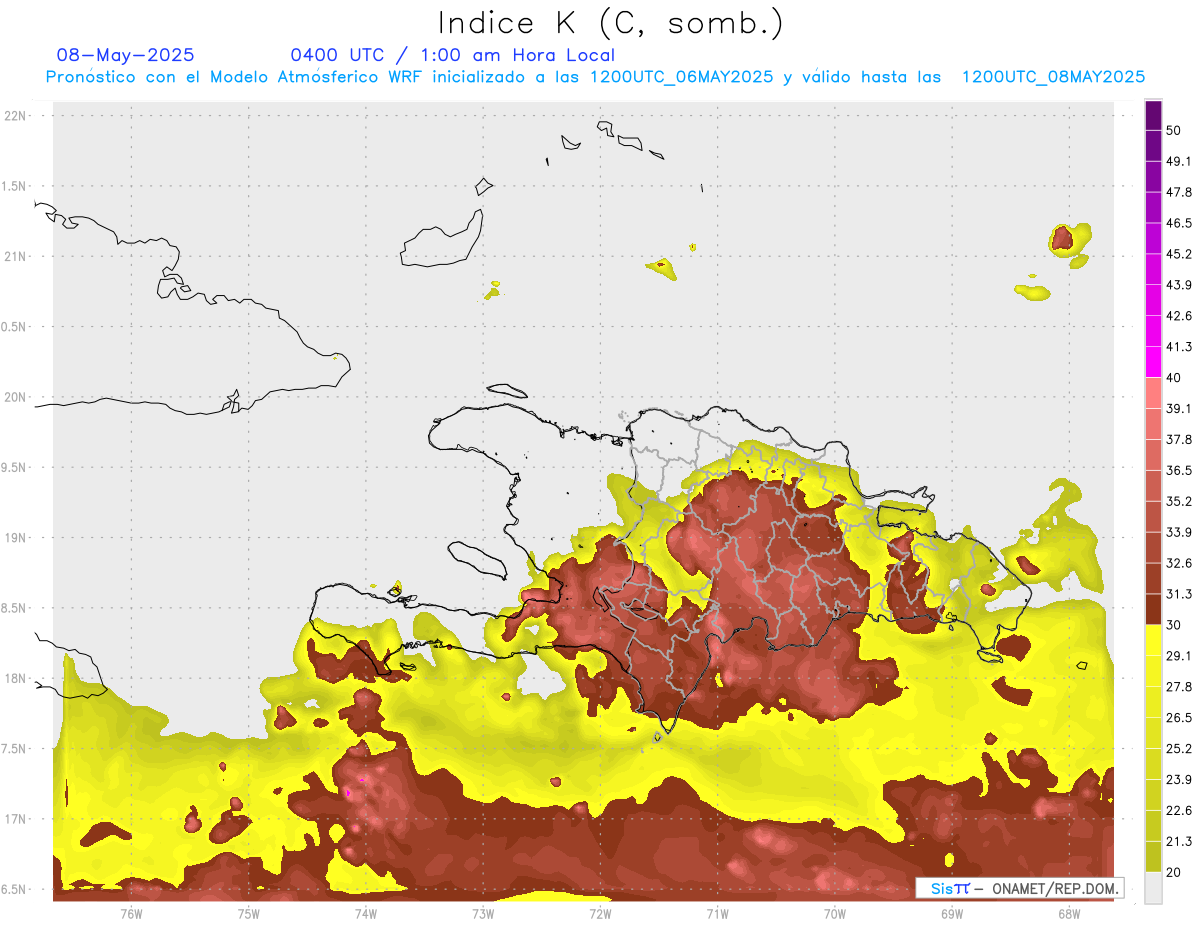Click the '27.8' legend value
Image resolution: width=1200 pixels, height=927 pixels.
point(1179,687)
